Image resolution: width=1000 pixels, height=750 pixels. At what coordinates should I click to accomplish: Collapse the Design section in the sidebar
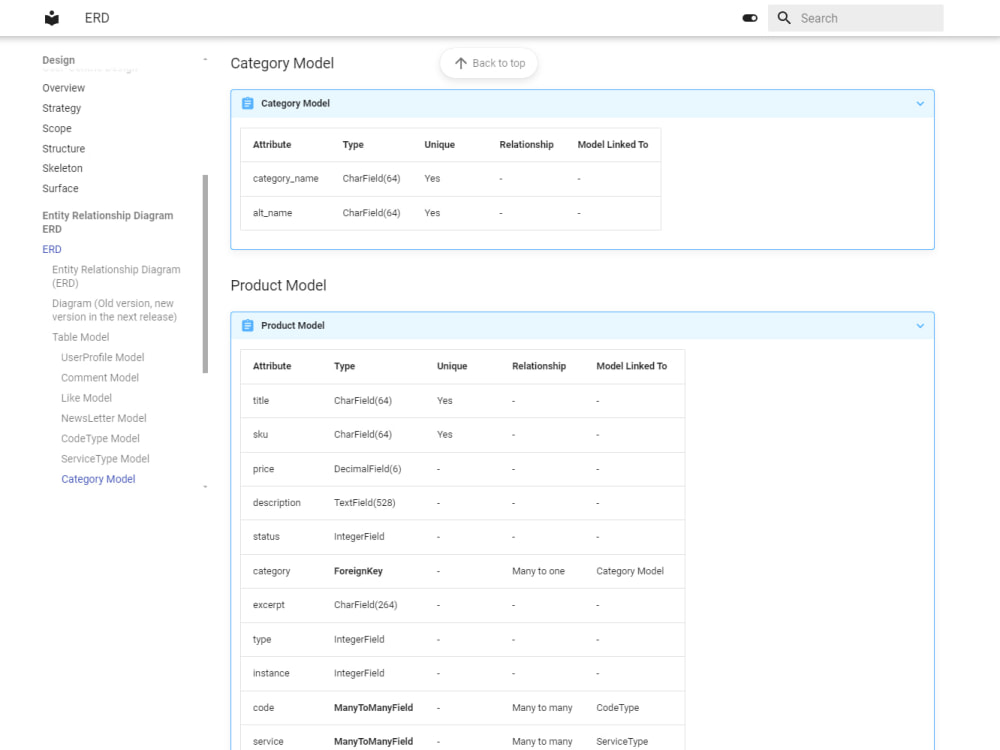(206, 58)
